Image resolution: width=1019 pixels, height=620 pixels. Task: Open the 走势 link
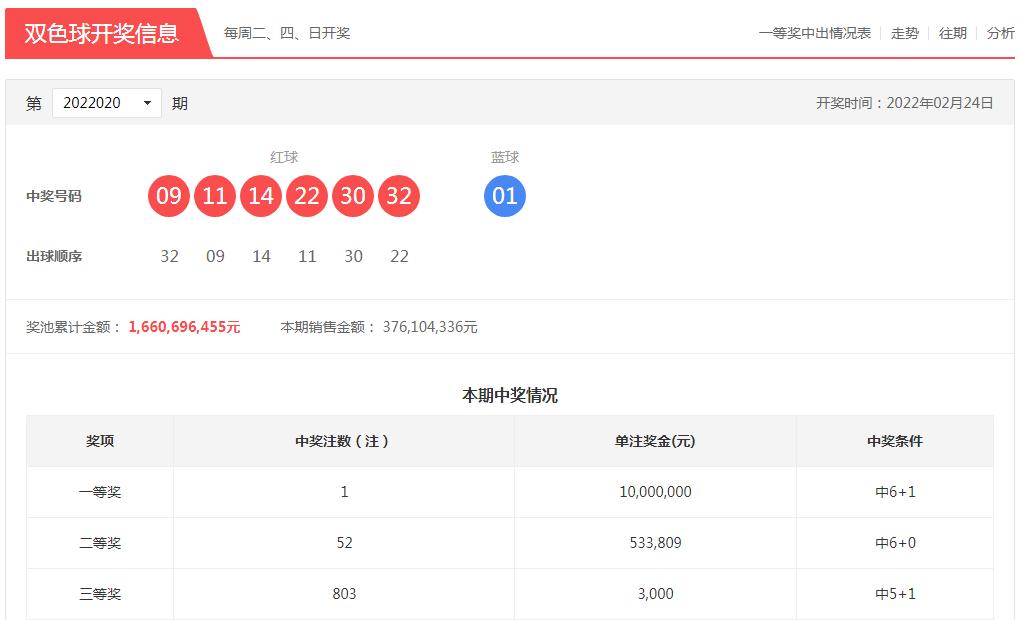[x=905, y=33]
